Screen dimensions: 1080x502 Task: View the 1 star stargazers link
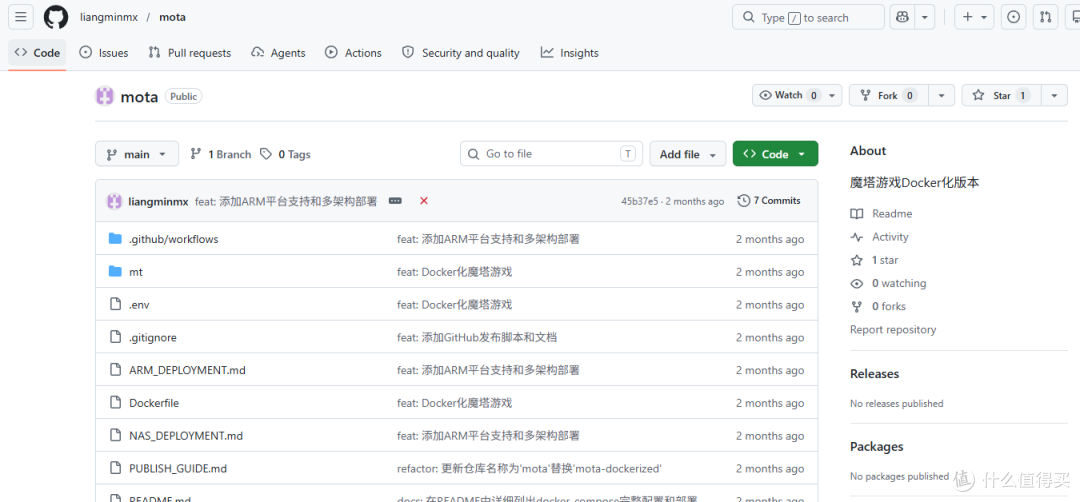click(x=884, y=260)
